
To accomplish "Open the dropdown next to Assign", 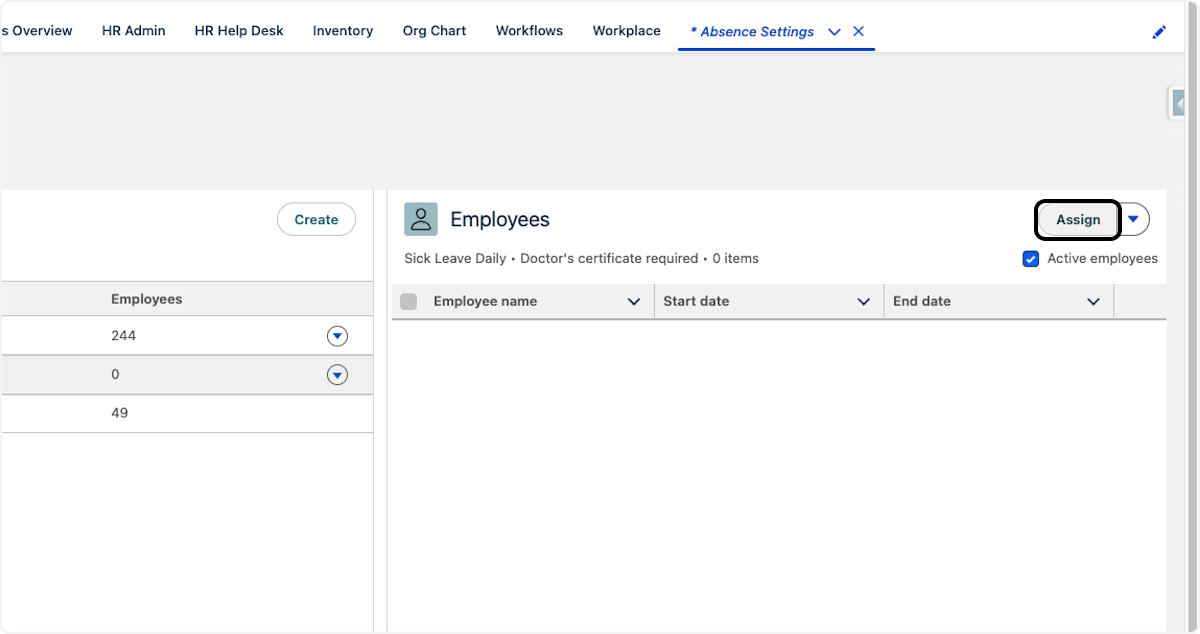I will [x=1134, y=219].
